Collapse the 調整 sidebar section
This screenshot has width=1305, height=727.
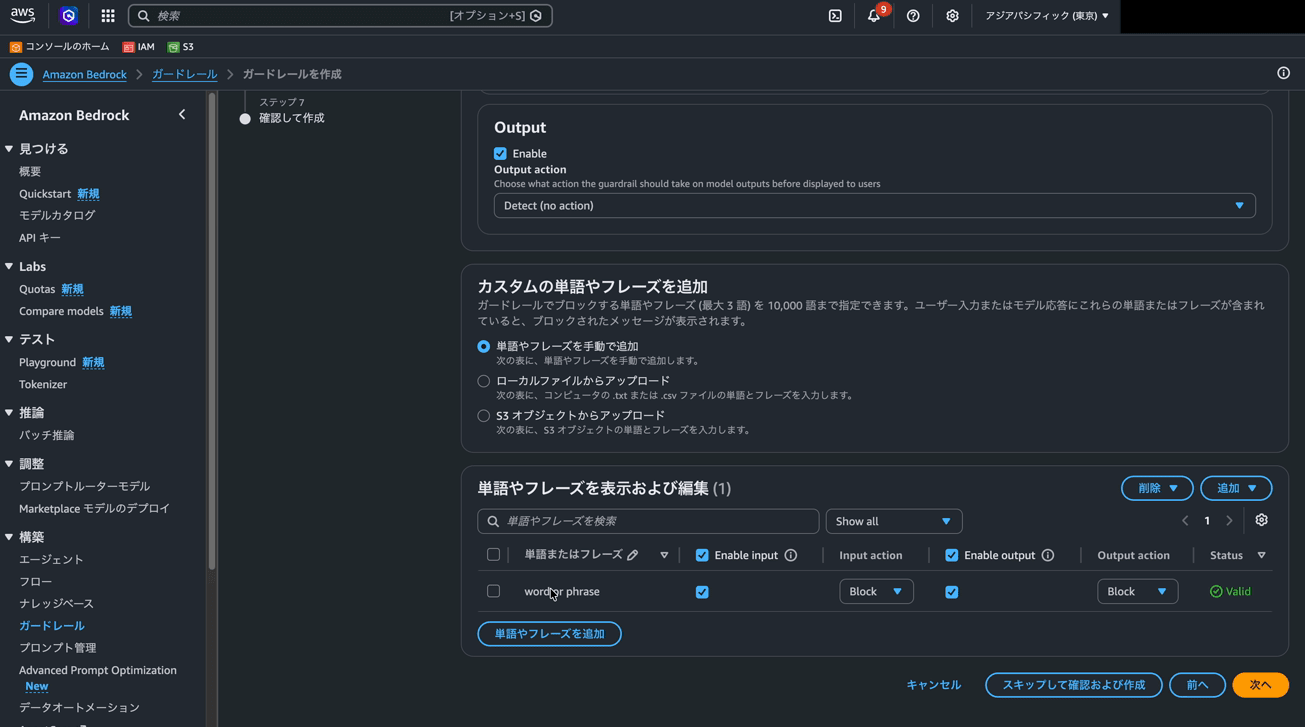9,464
